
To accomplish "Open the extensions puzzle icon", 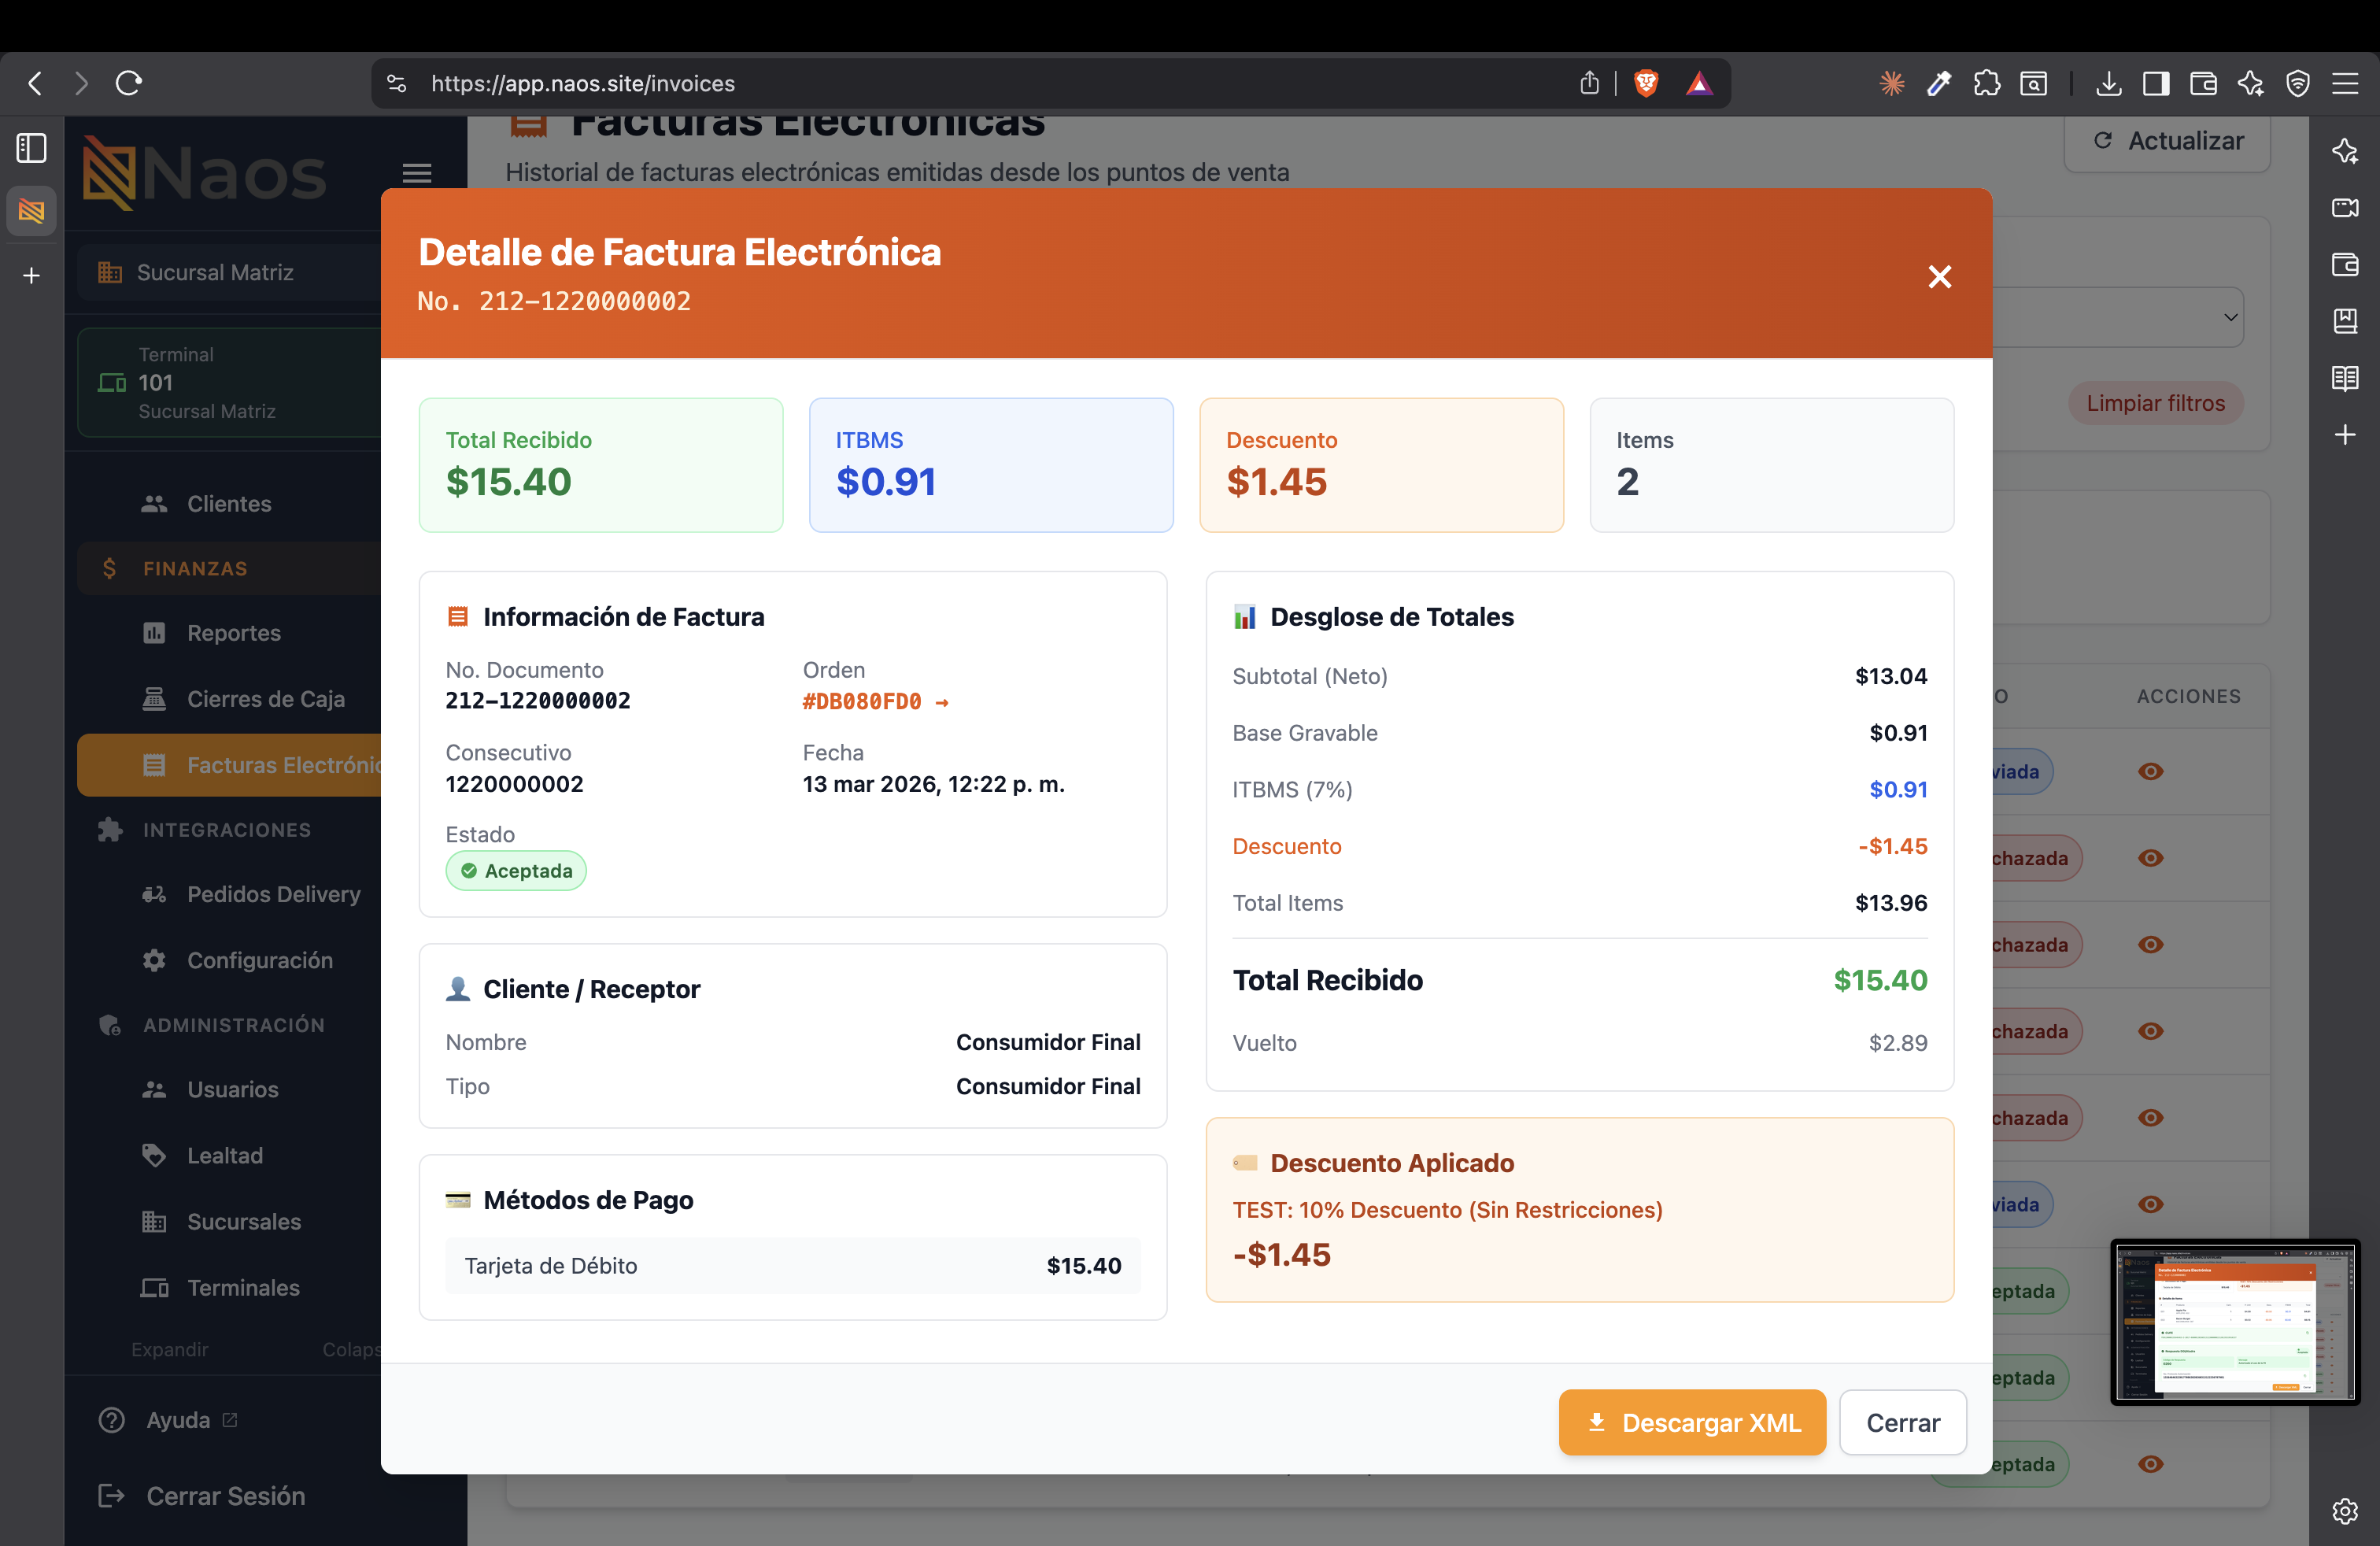I will [x=1986, y=83].
